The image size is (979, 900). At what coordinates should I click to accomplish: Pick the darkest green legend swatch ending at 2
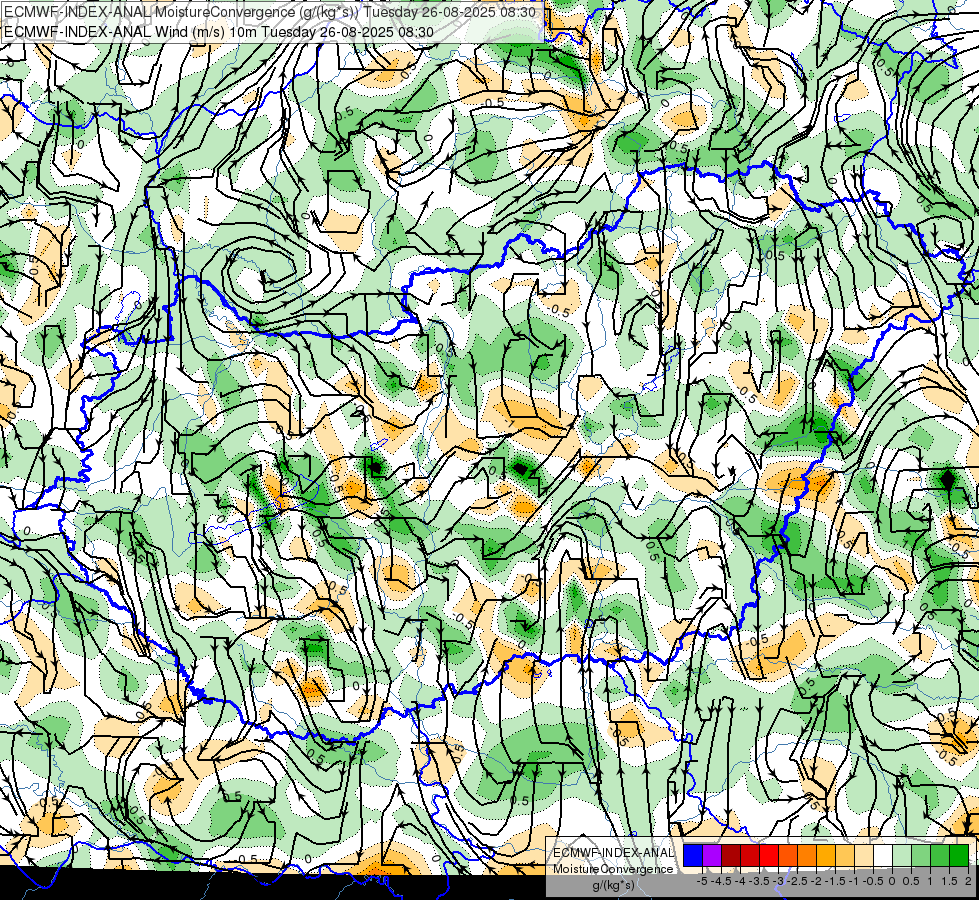click(959, 855)
